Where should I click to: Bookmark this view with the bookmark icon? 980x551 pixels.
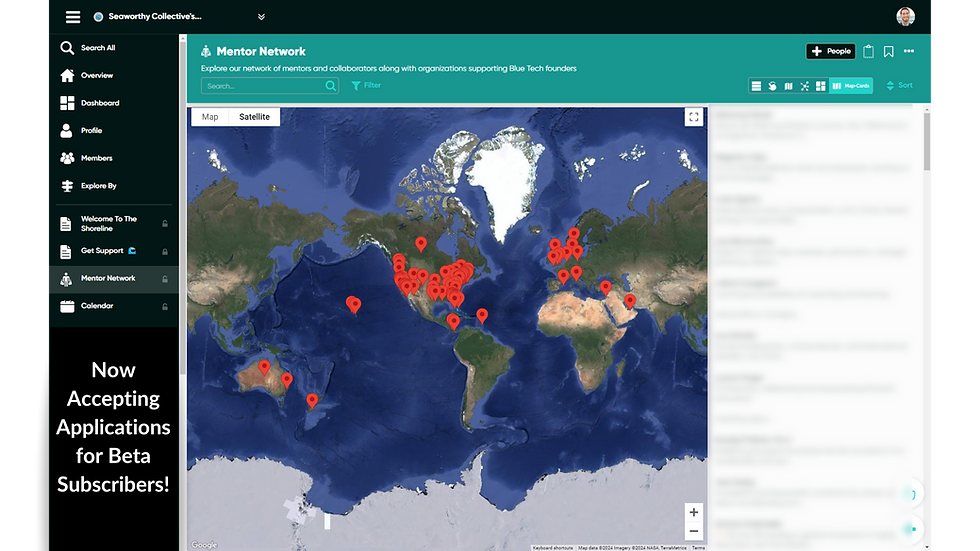[x=888, y=52]
